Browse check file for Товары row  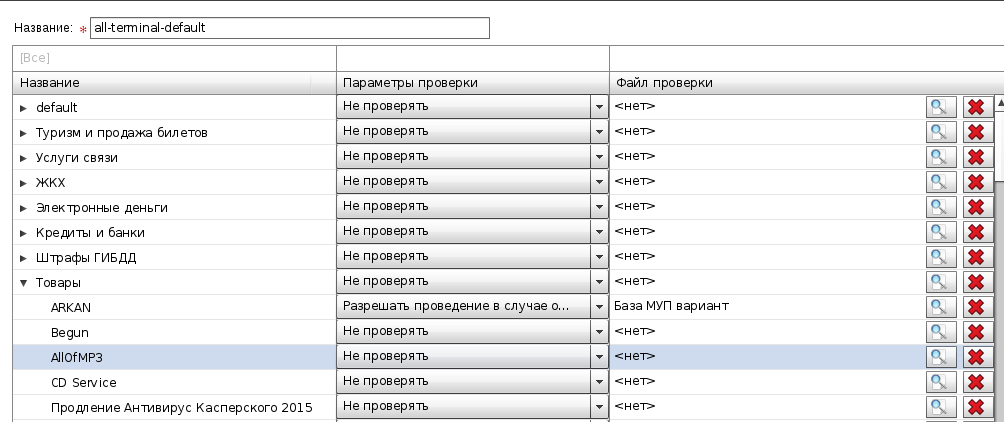941,282
